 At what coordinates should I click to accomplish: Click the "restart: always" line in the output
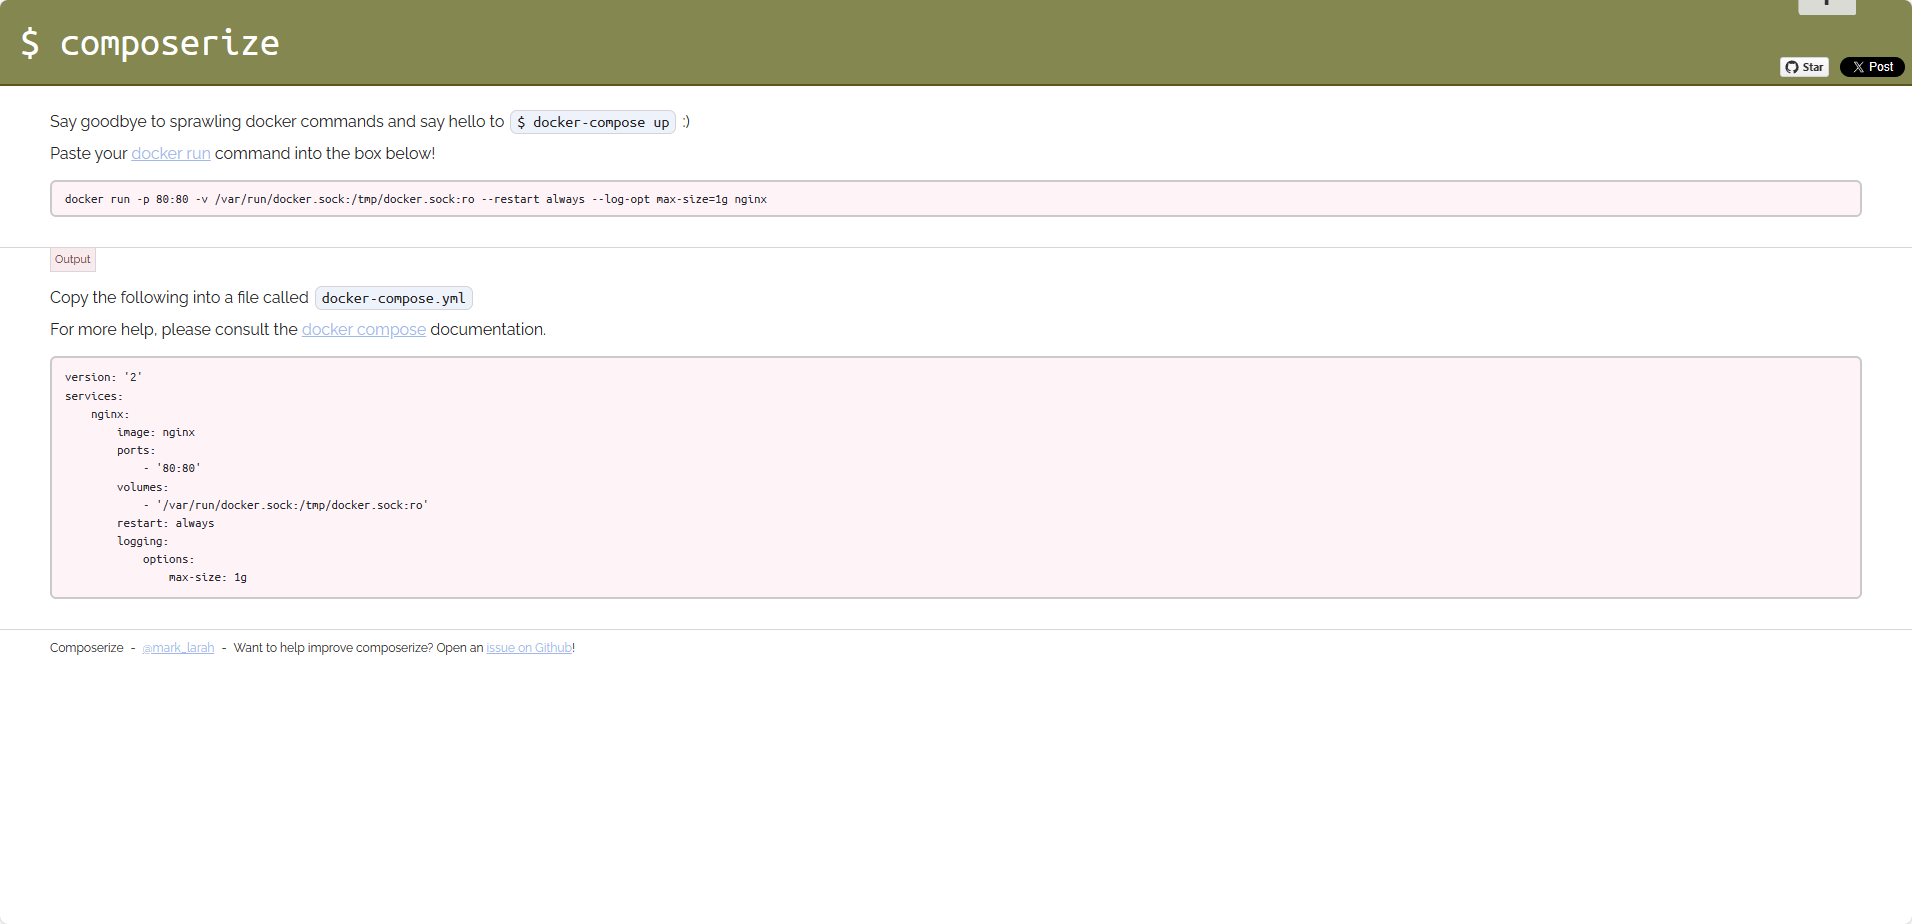[x=166, y=522]
